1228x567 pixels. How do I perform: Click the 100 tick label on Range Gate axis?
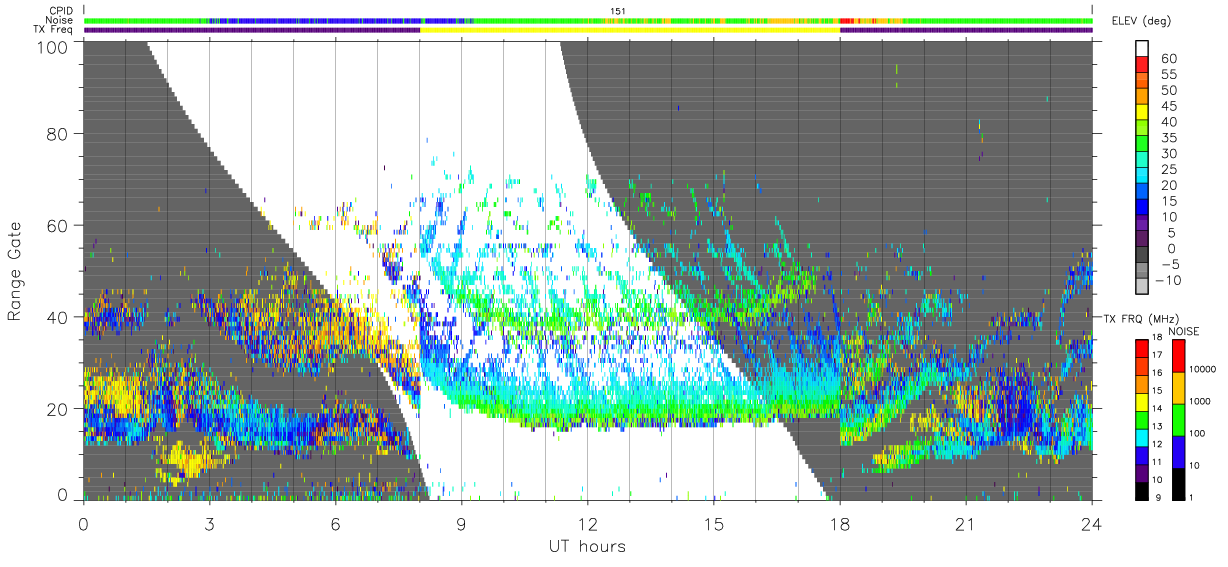[x=55, y=46]
